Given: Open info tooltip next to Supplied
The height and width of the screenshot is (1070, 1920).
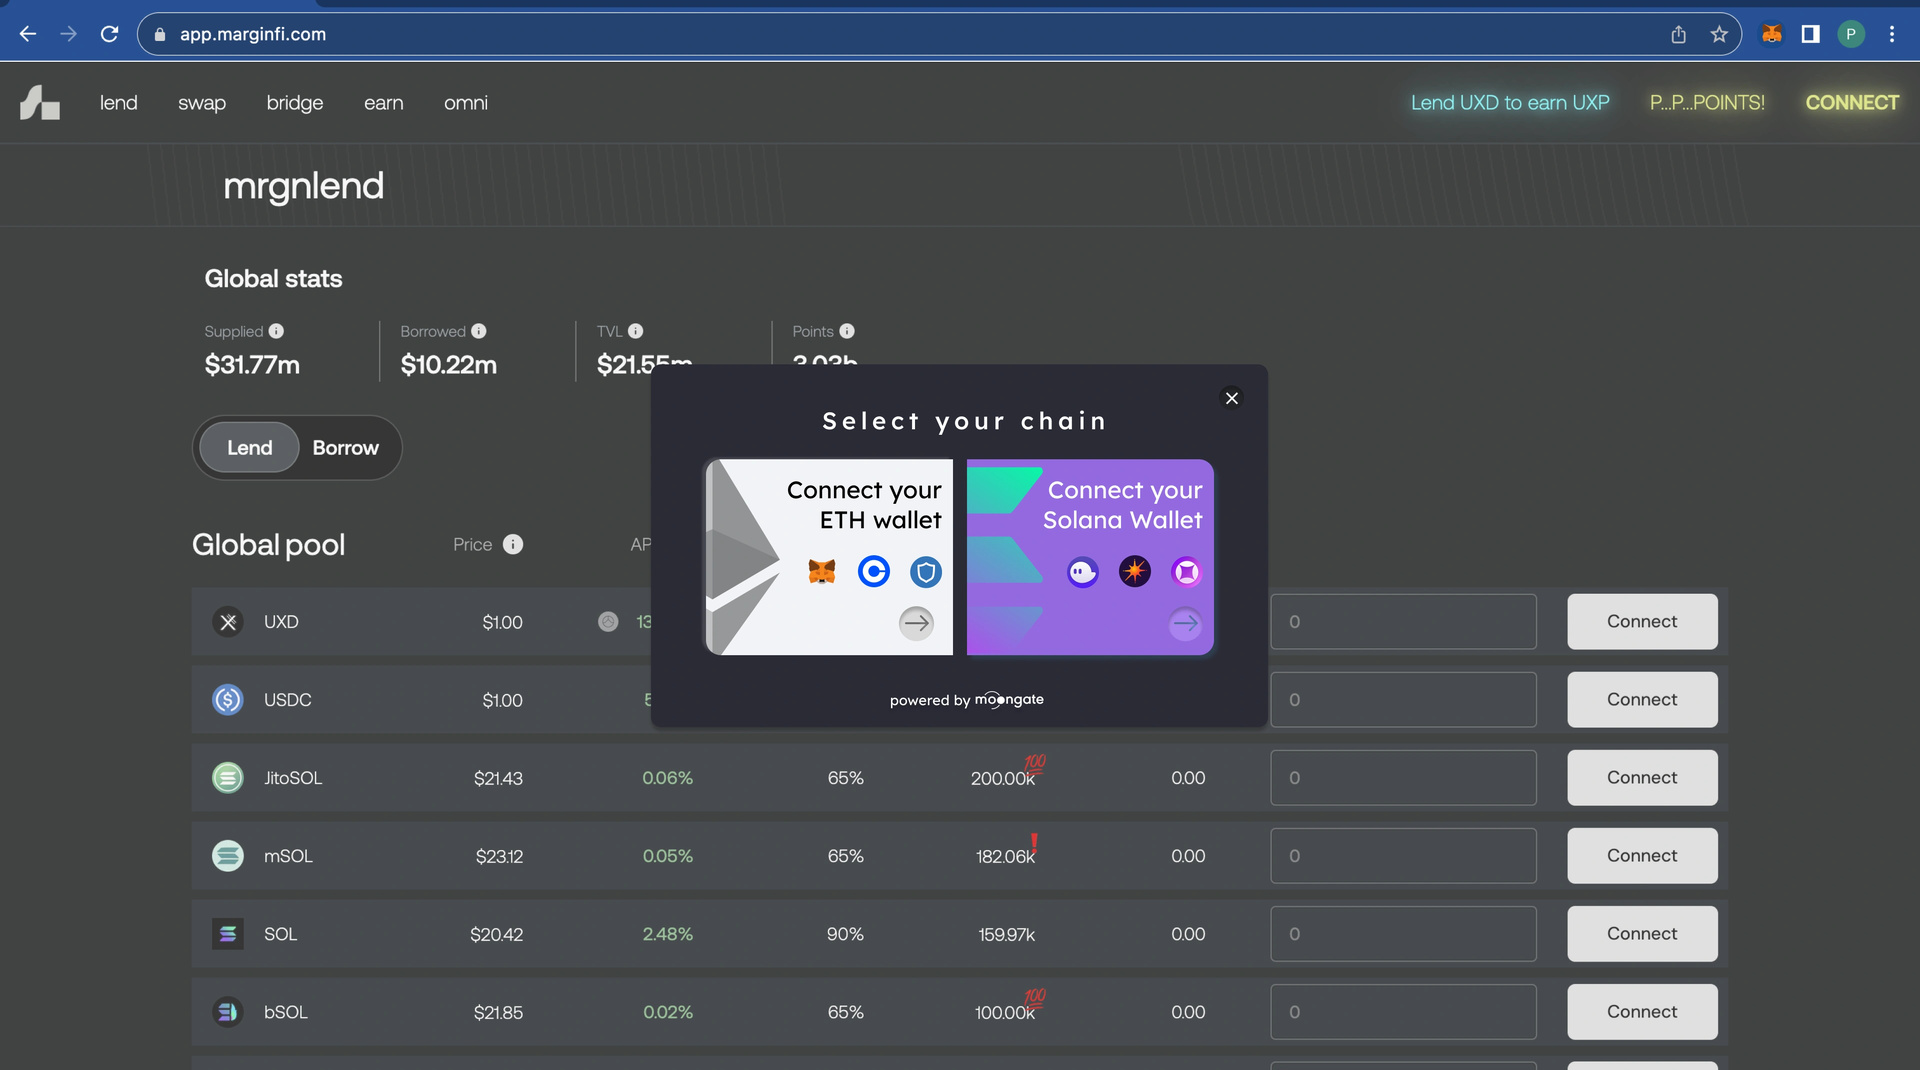Looking at the screenshot, I should click(x=276, y=331).
